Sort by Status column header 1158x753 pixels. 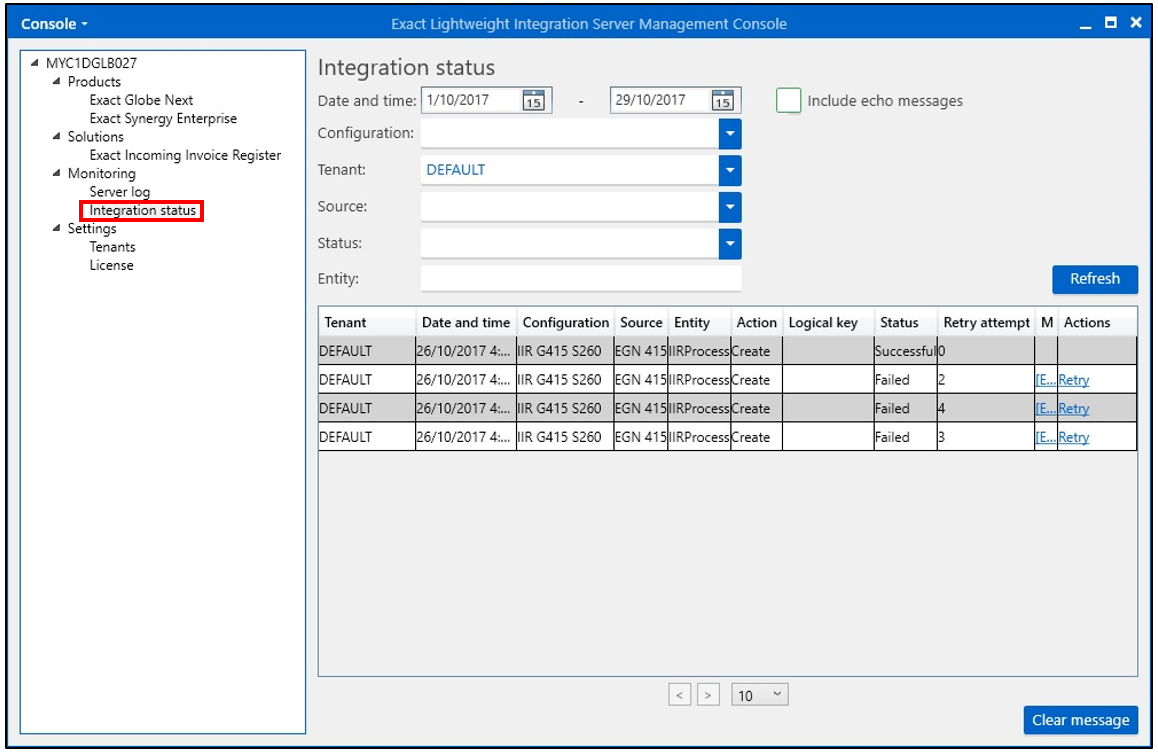coord(905,323)
